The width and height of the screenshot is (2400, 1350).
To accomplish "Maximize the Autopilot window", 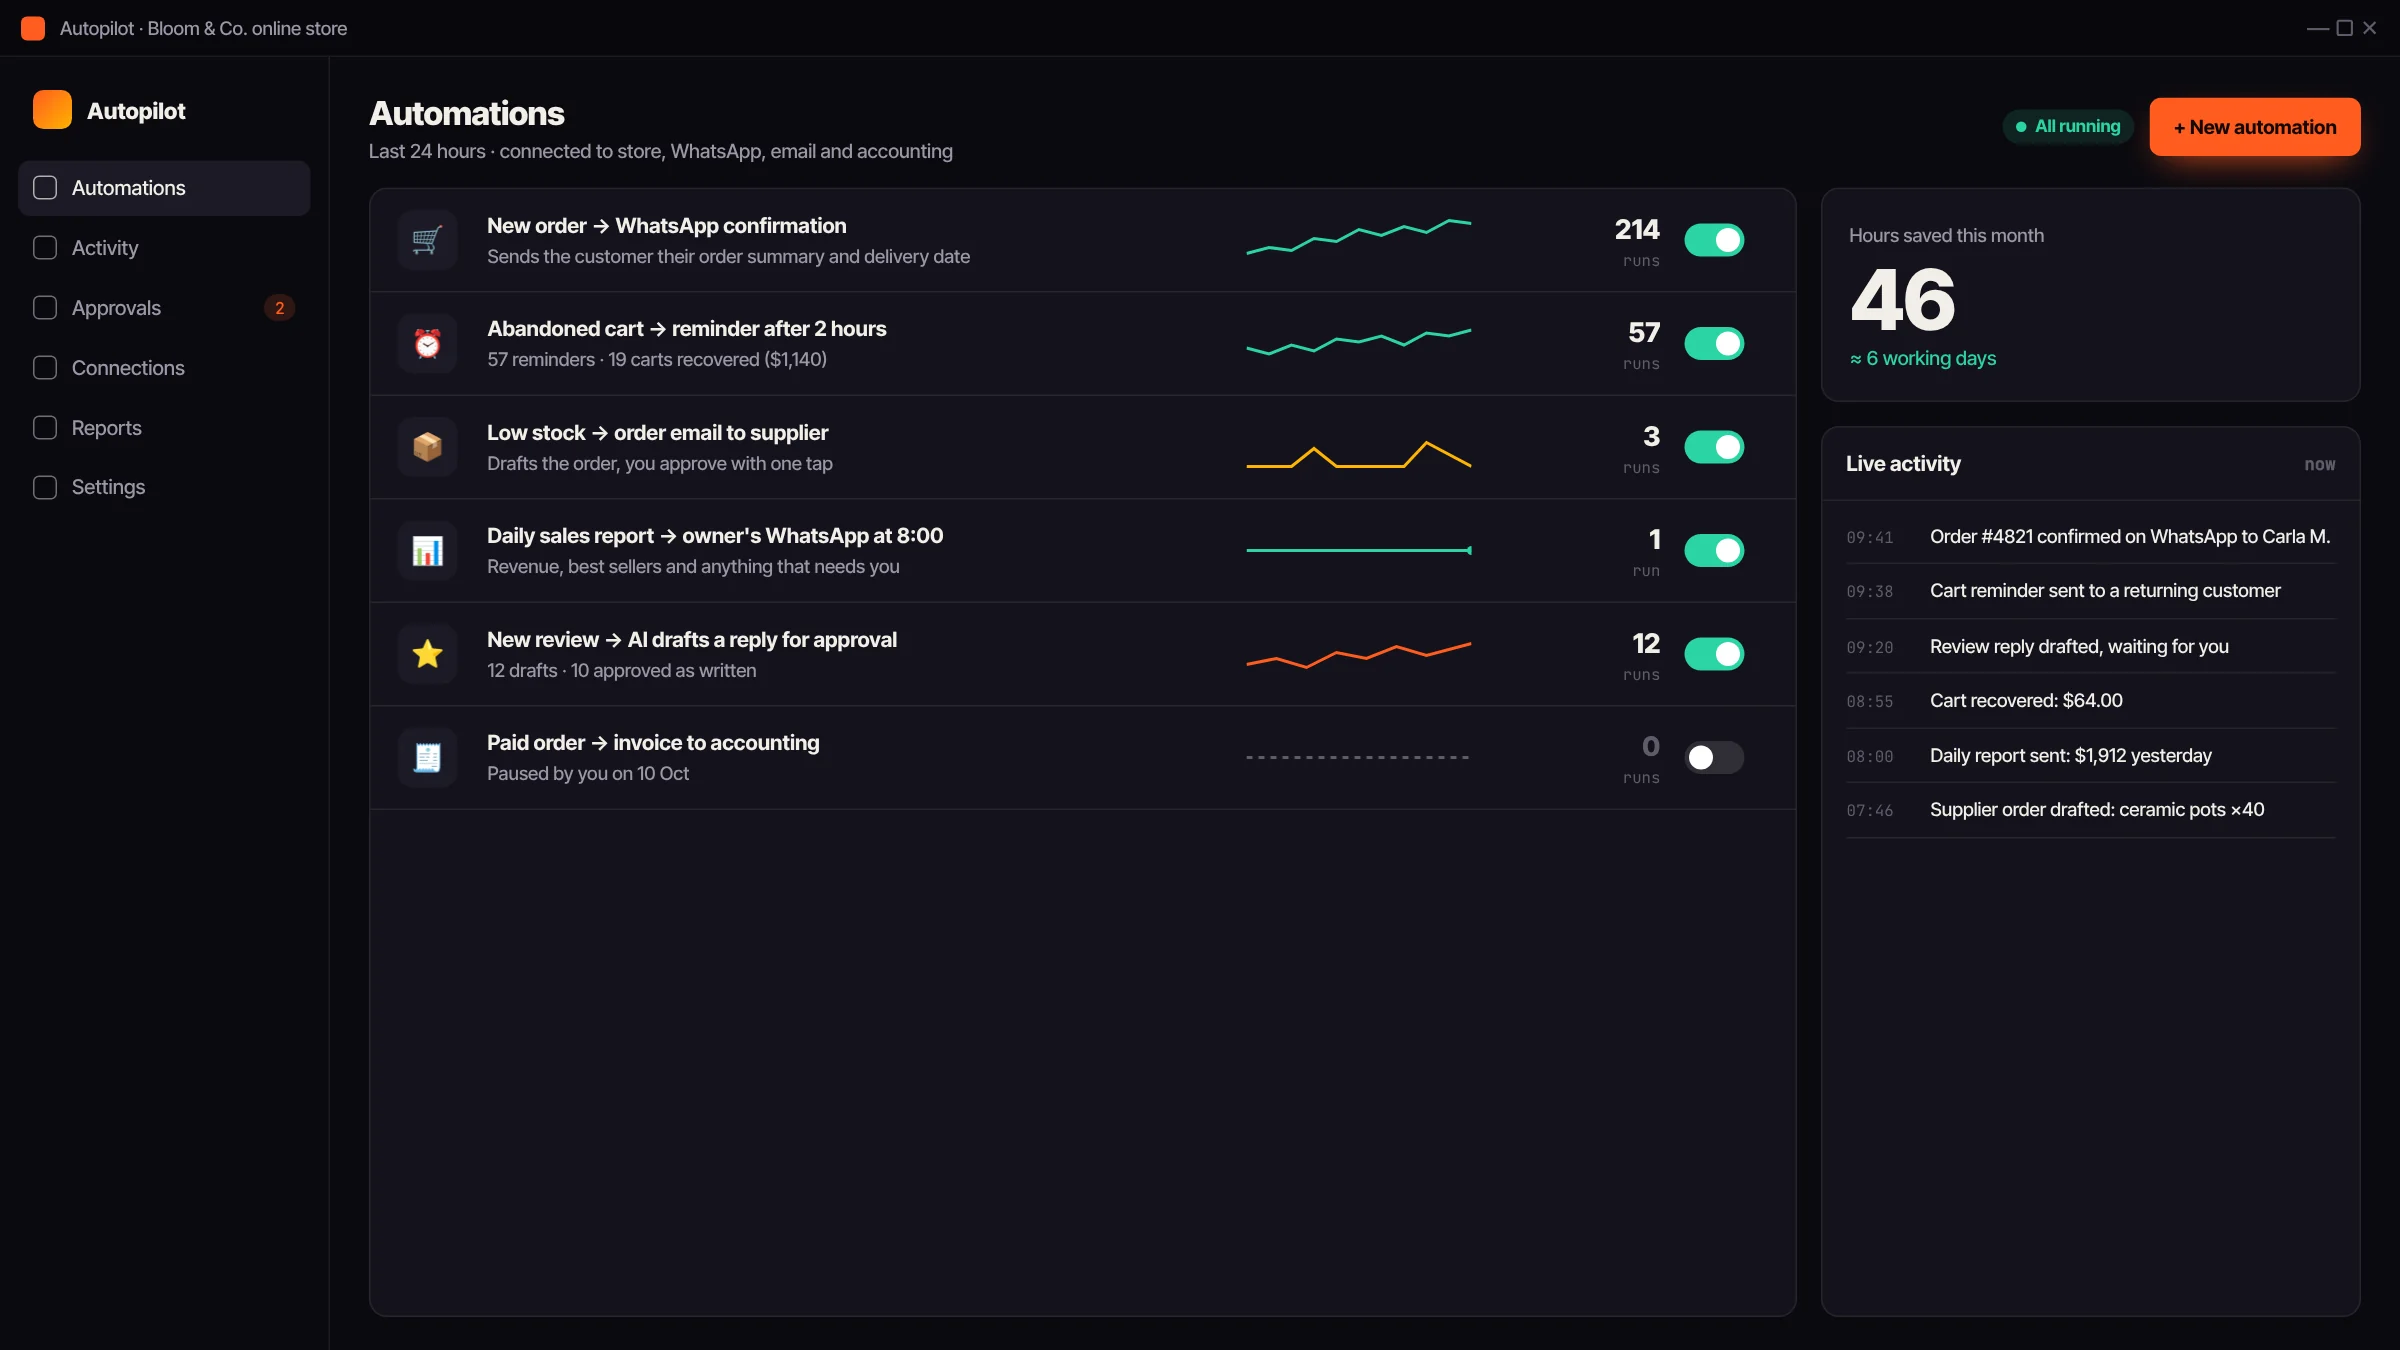I will (x=2344, y=28).
